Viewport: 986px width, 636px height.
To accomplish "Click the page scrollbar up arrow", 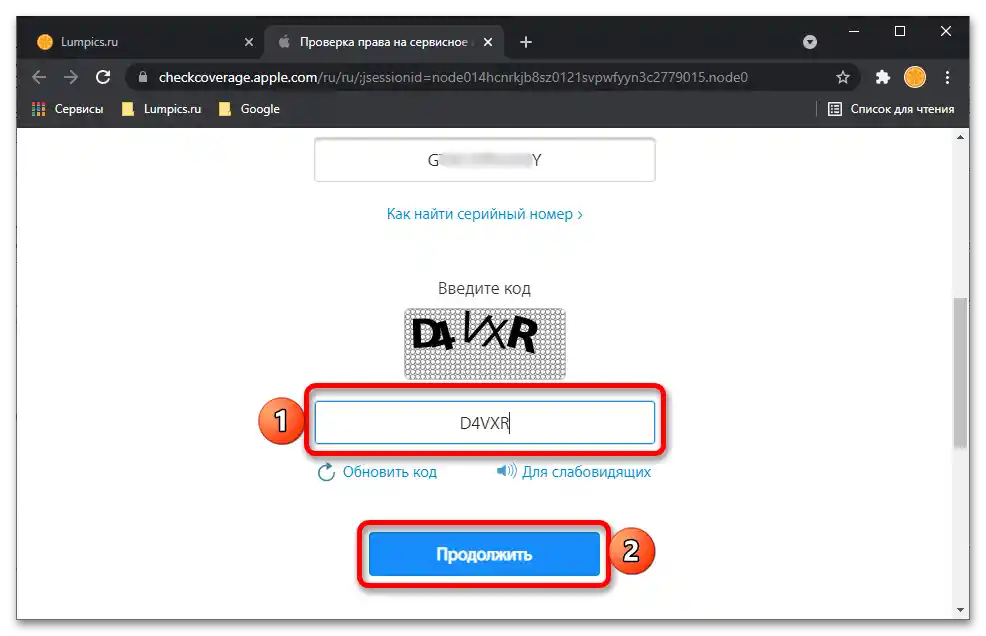I will click(x=960, y=137).
